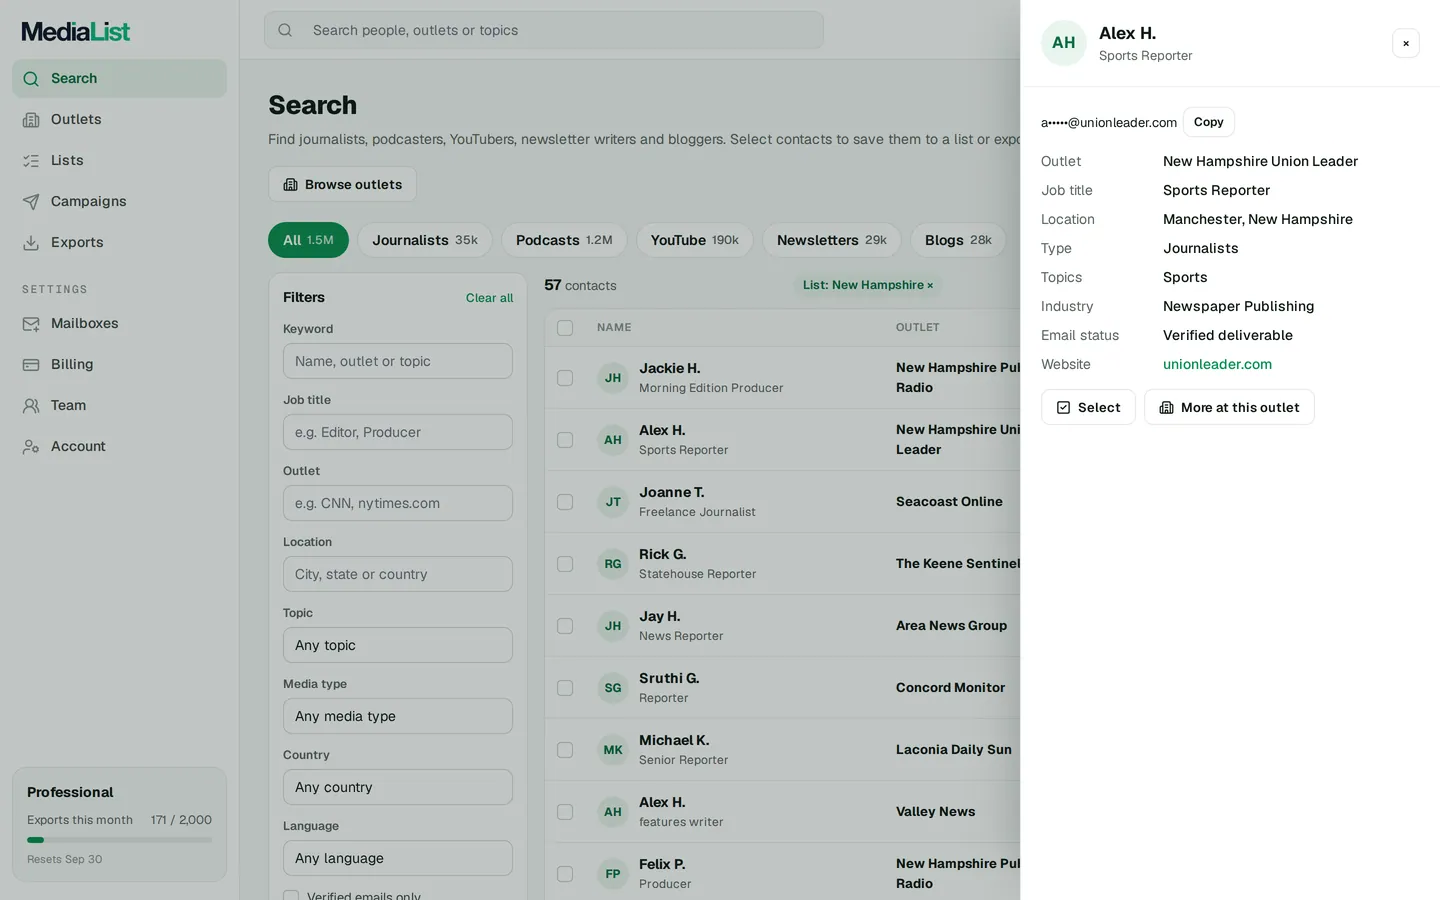Screen dimensions: 1440x900
Task: Click the Search magnifier icon in sidebar
Action: click(x=31, y=79)
